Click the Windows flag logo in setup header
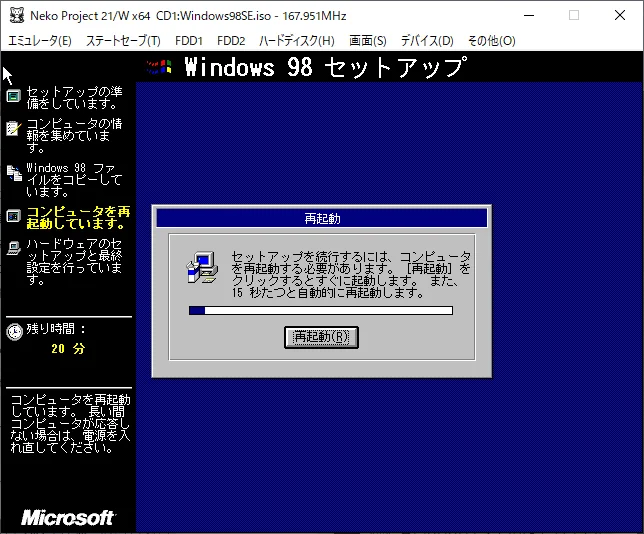This screenshot has height=534, width=644. 159,67
